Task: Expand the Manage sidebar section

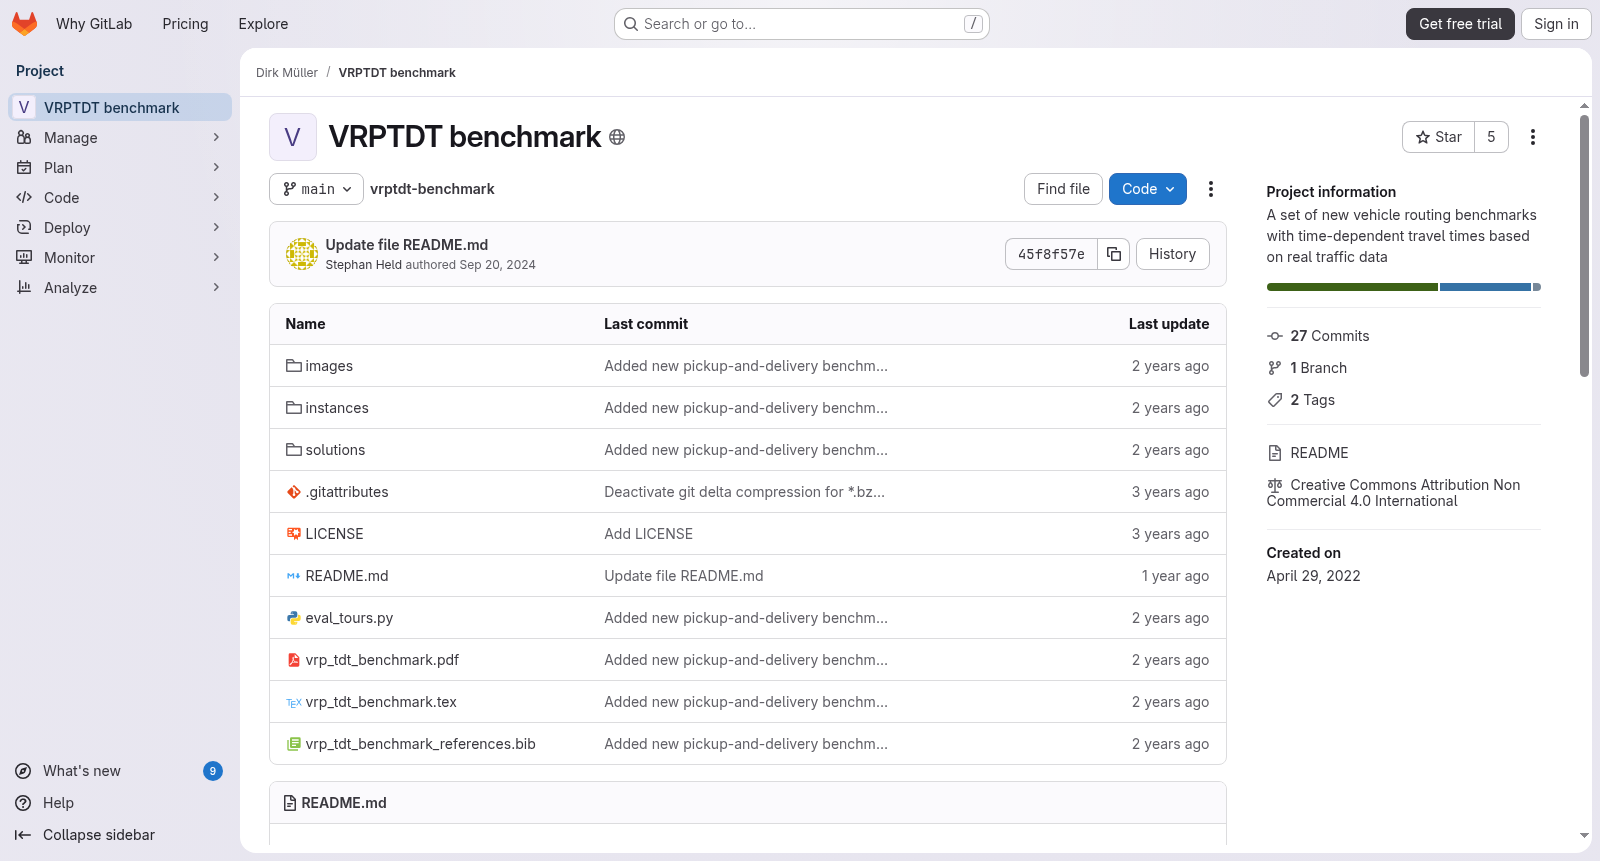Action: (x=120, y=138)
